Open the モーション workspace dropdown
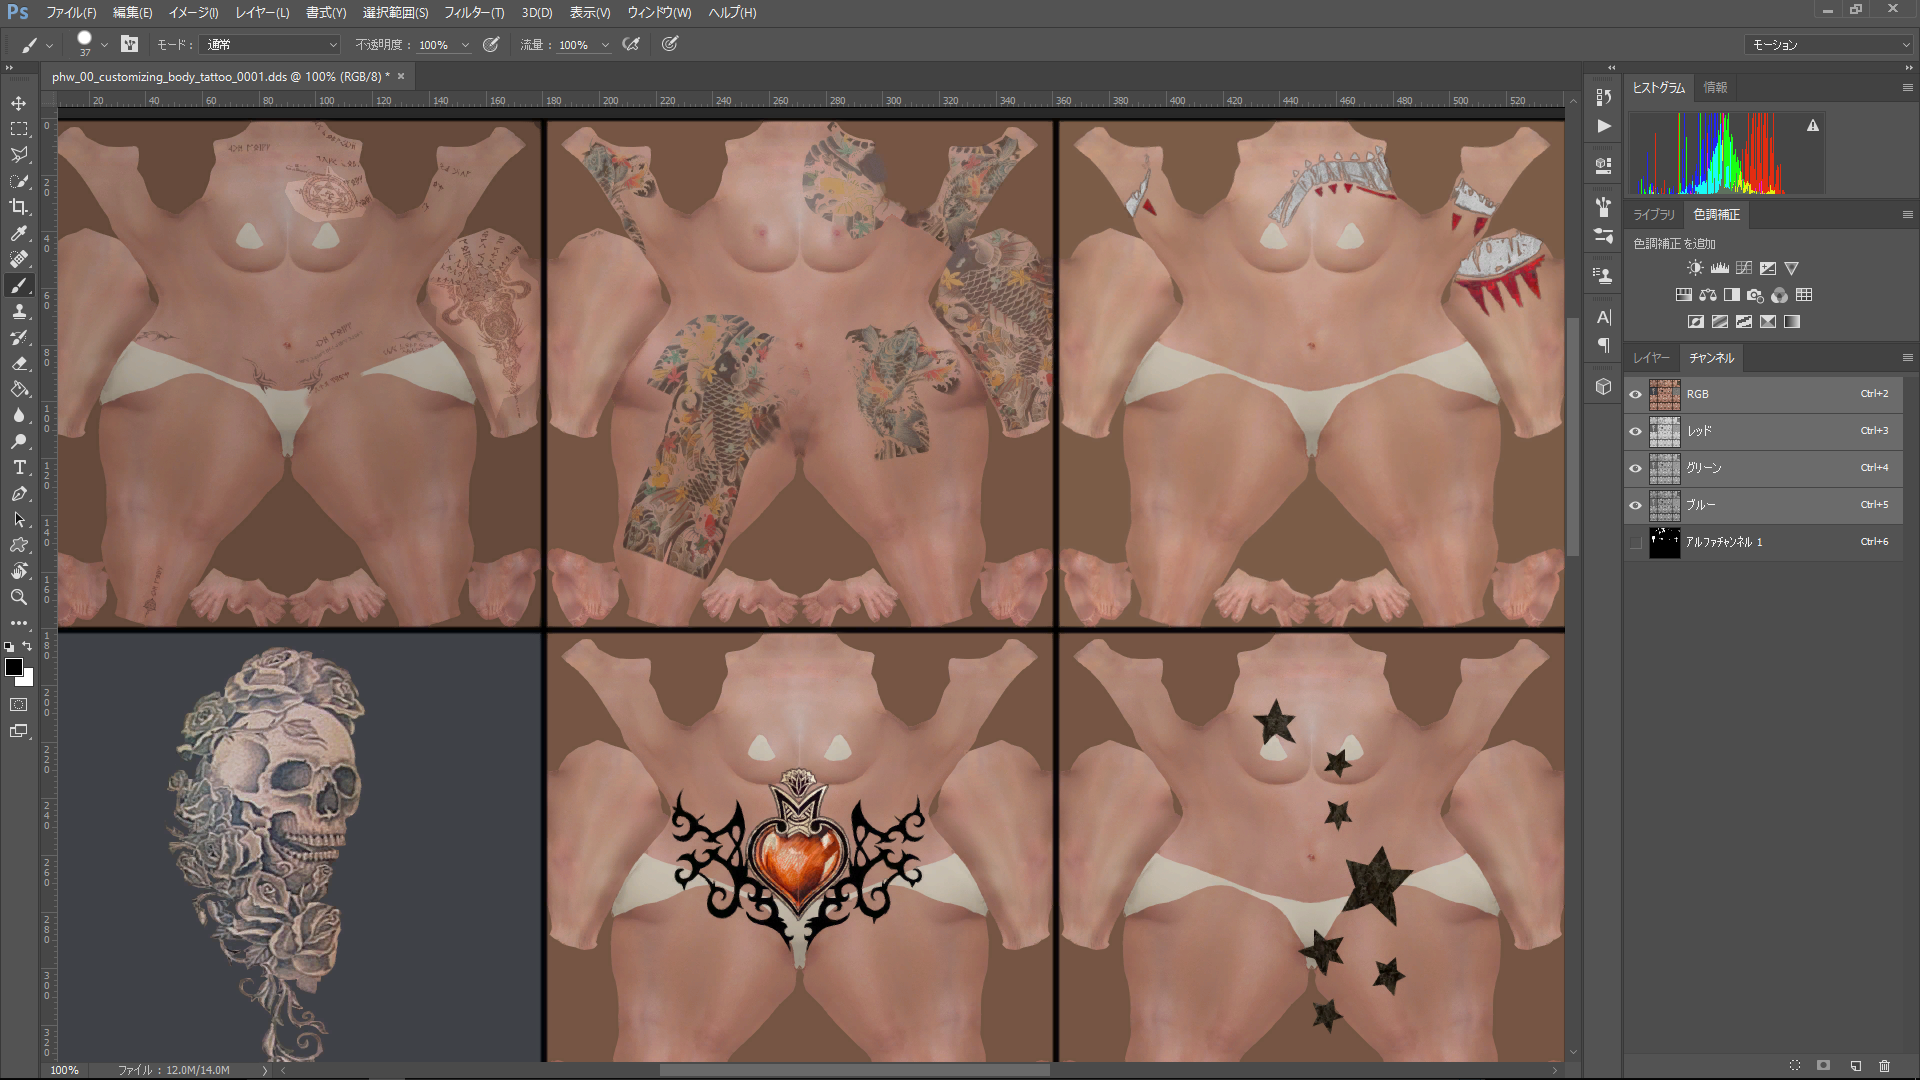The width and height of the screenshot is (1920, 1080). [x=1829, y=45]
